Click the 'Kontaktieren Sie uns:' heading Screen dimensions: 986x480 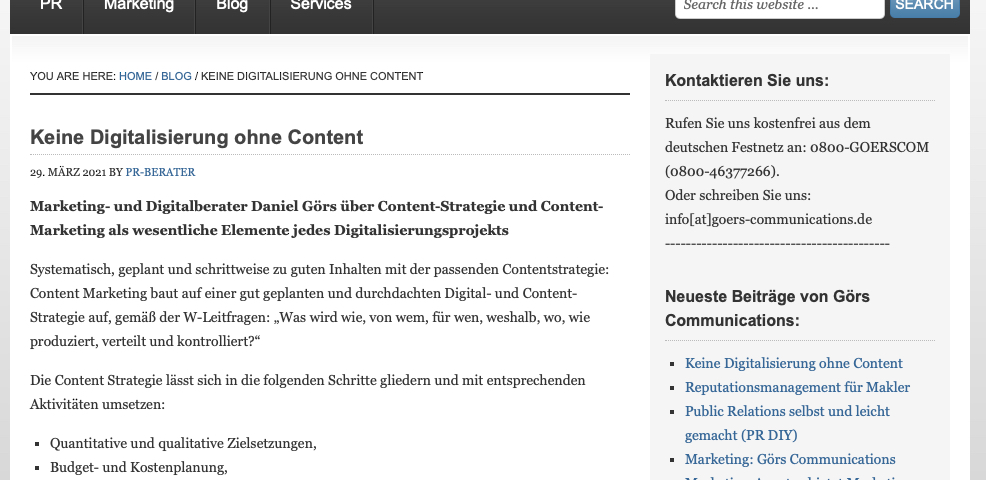(747, 81)
